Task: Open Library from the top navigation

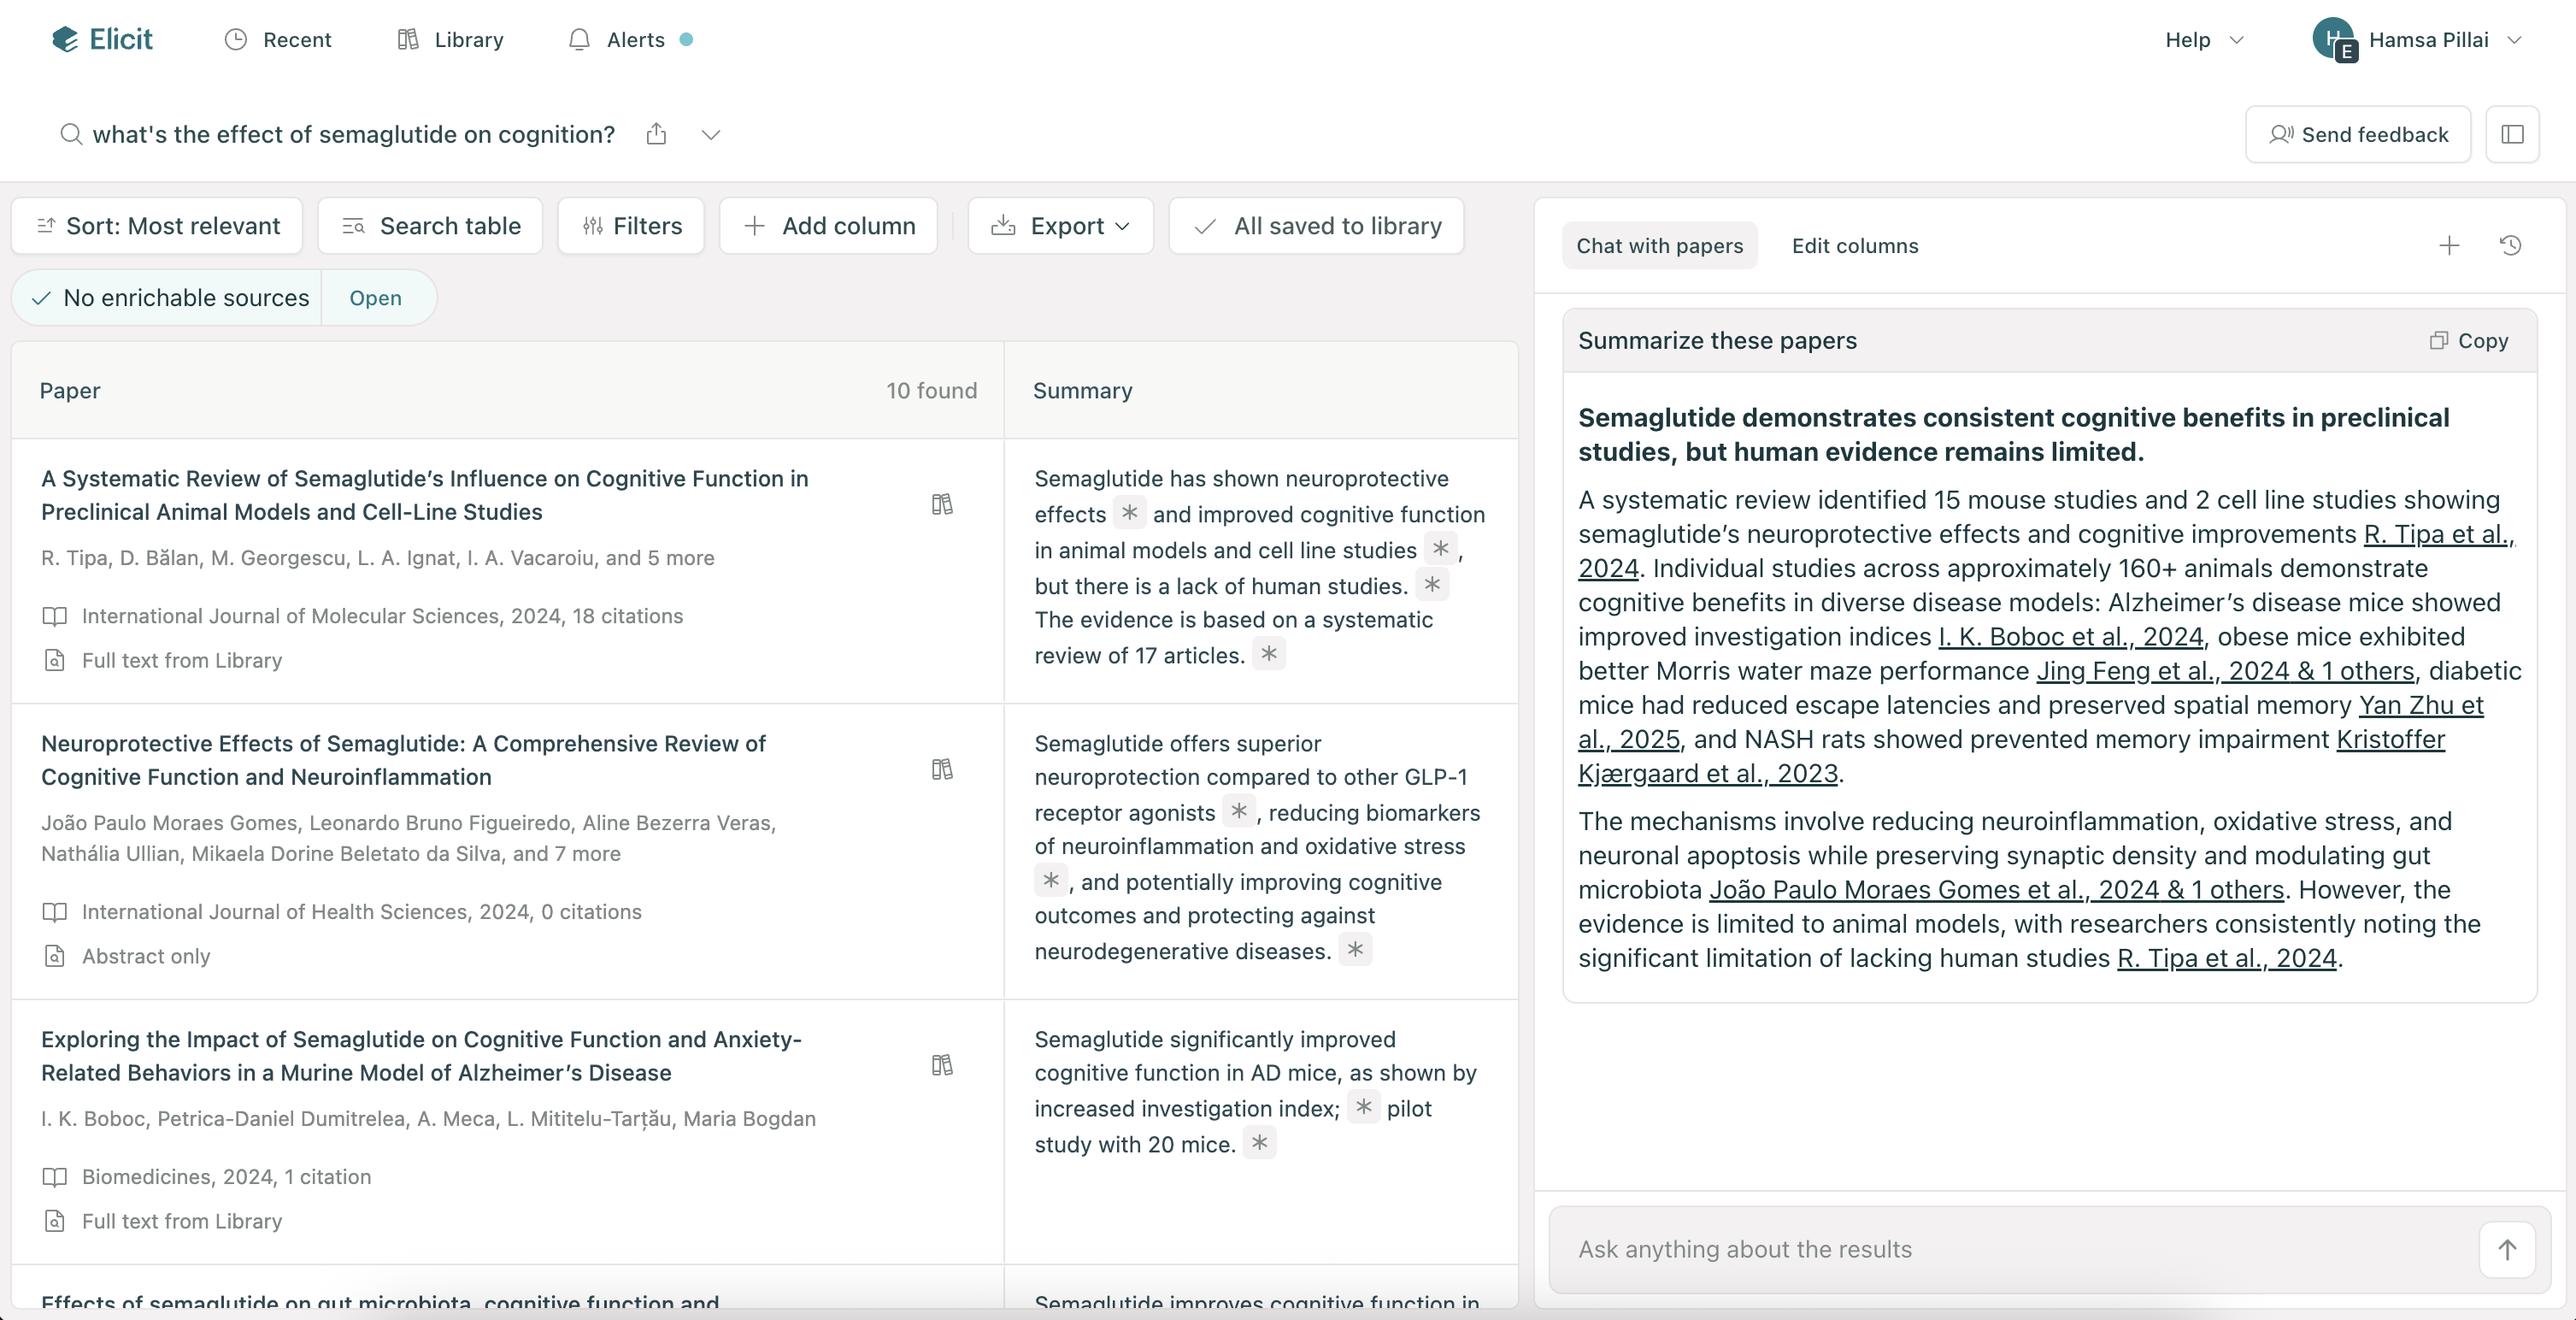Action: (x=450, y=40)
